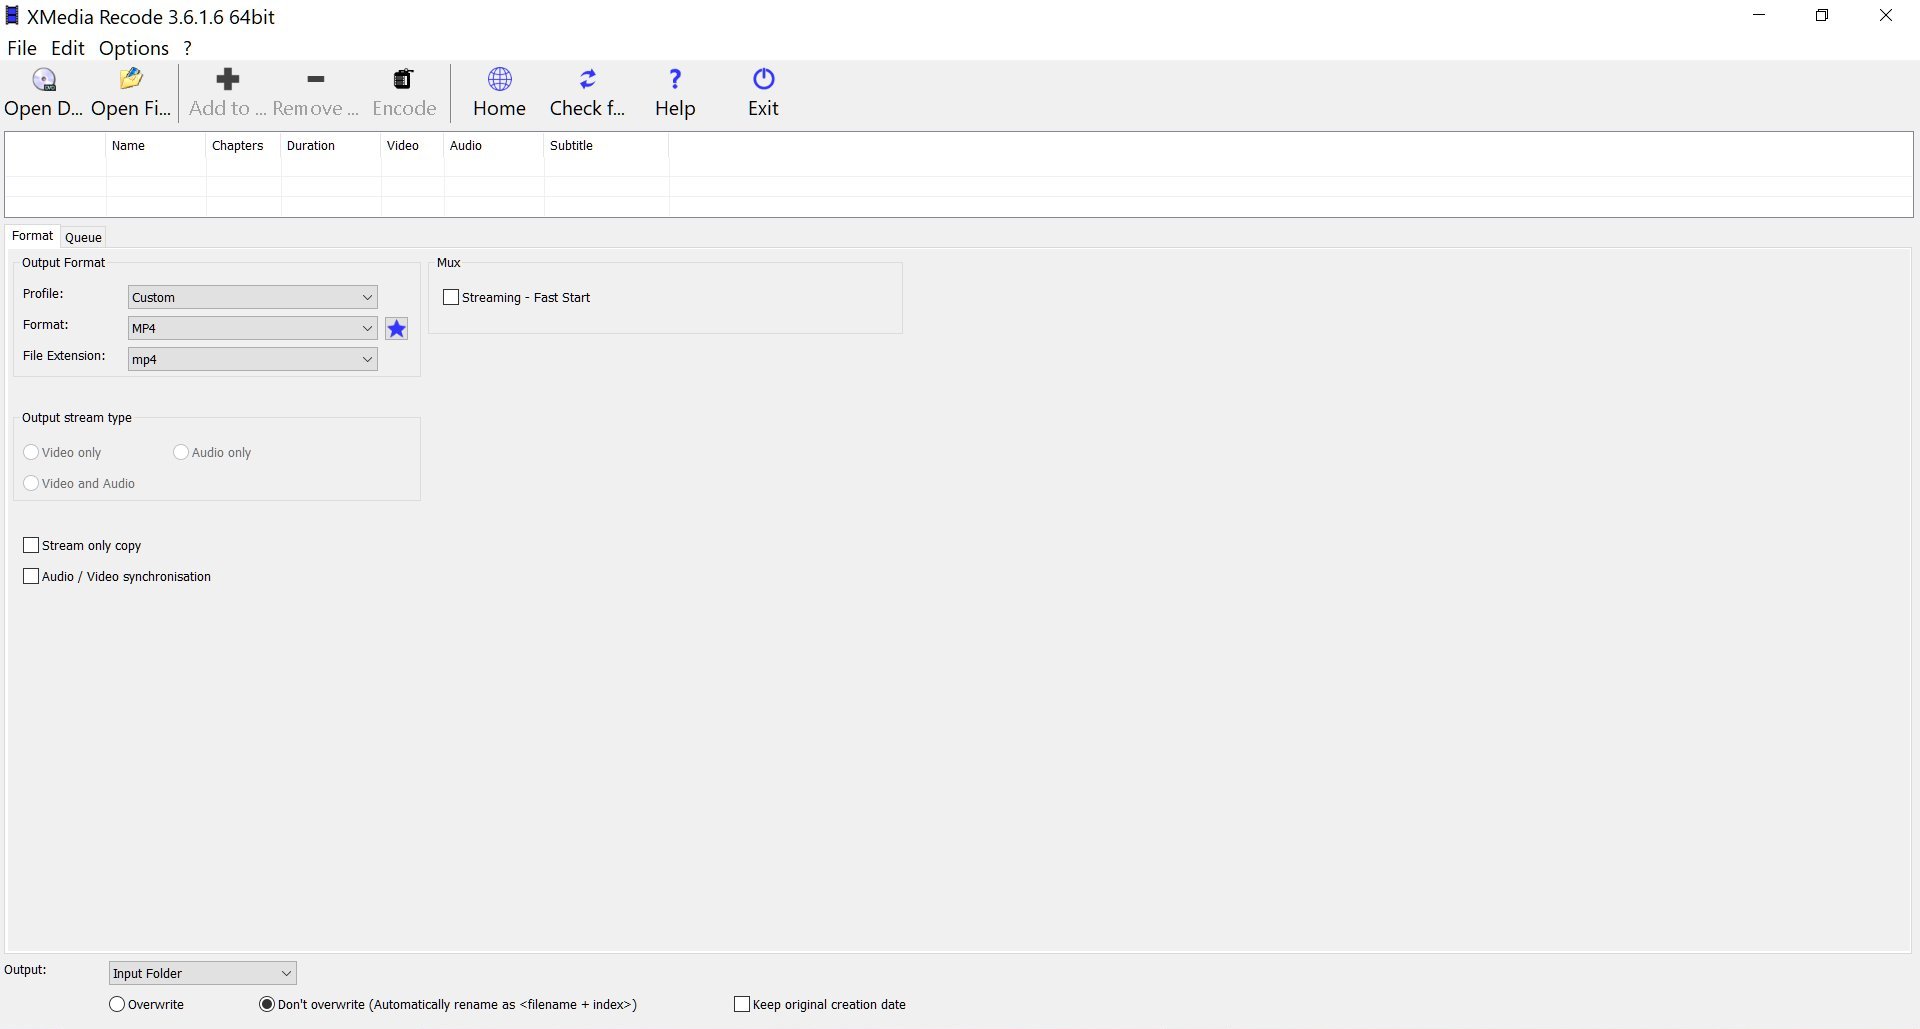Viewport: 1920px width, 1029px height.
Task: Switch to the Queue tab
Action: pyautogui.click(x=83, y=237)
